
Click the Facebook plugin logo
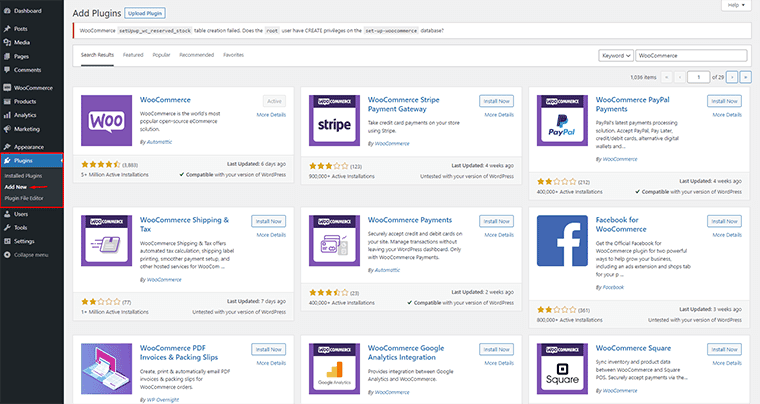tap(562, 241)
